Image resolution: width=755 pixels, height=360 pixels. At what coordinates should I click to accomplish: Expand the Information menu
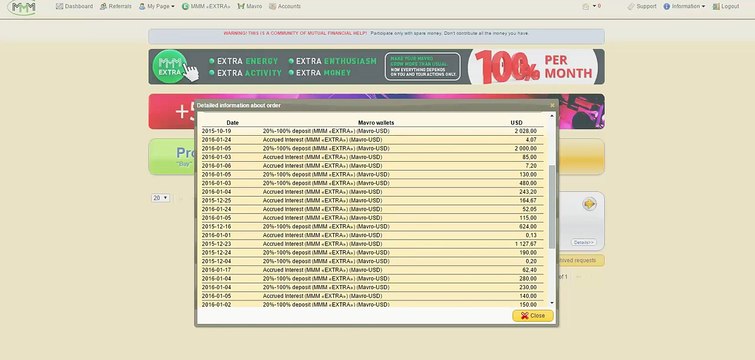click(x=684, y=6)
